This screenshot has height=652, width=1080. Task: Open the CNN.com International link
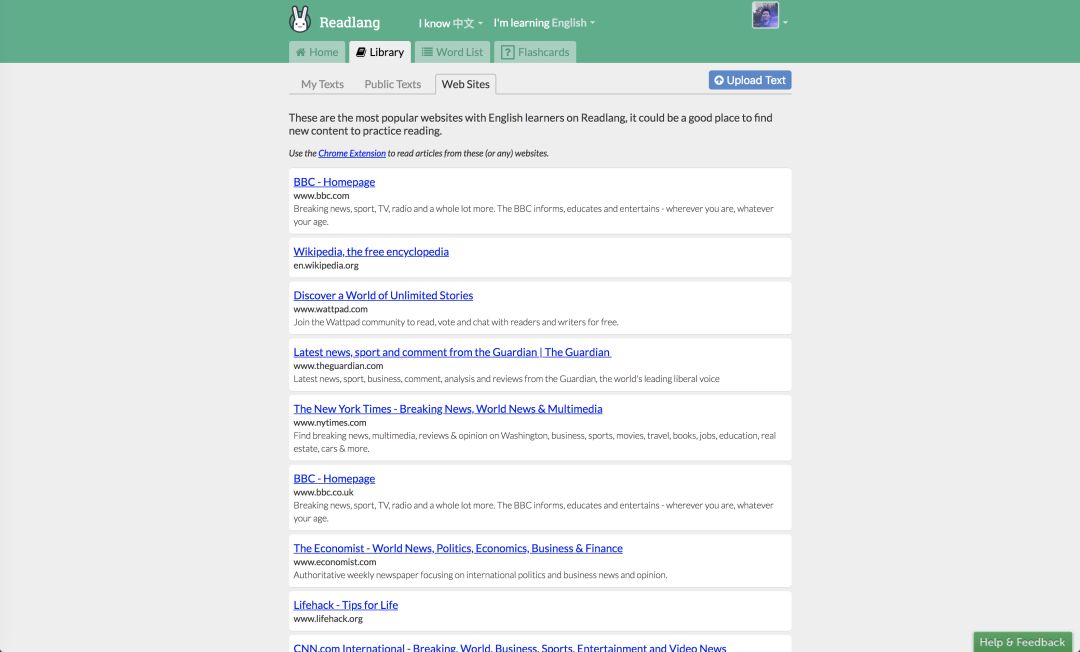510,647
